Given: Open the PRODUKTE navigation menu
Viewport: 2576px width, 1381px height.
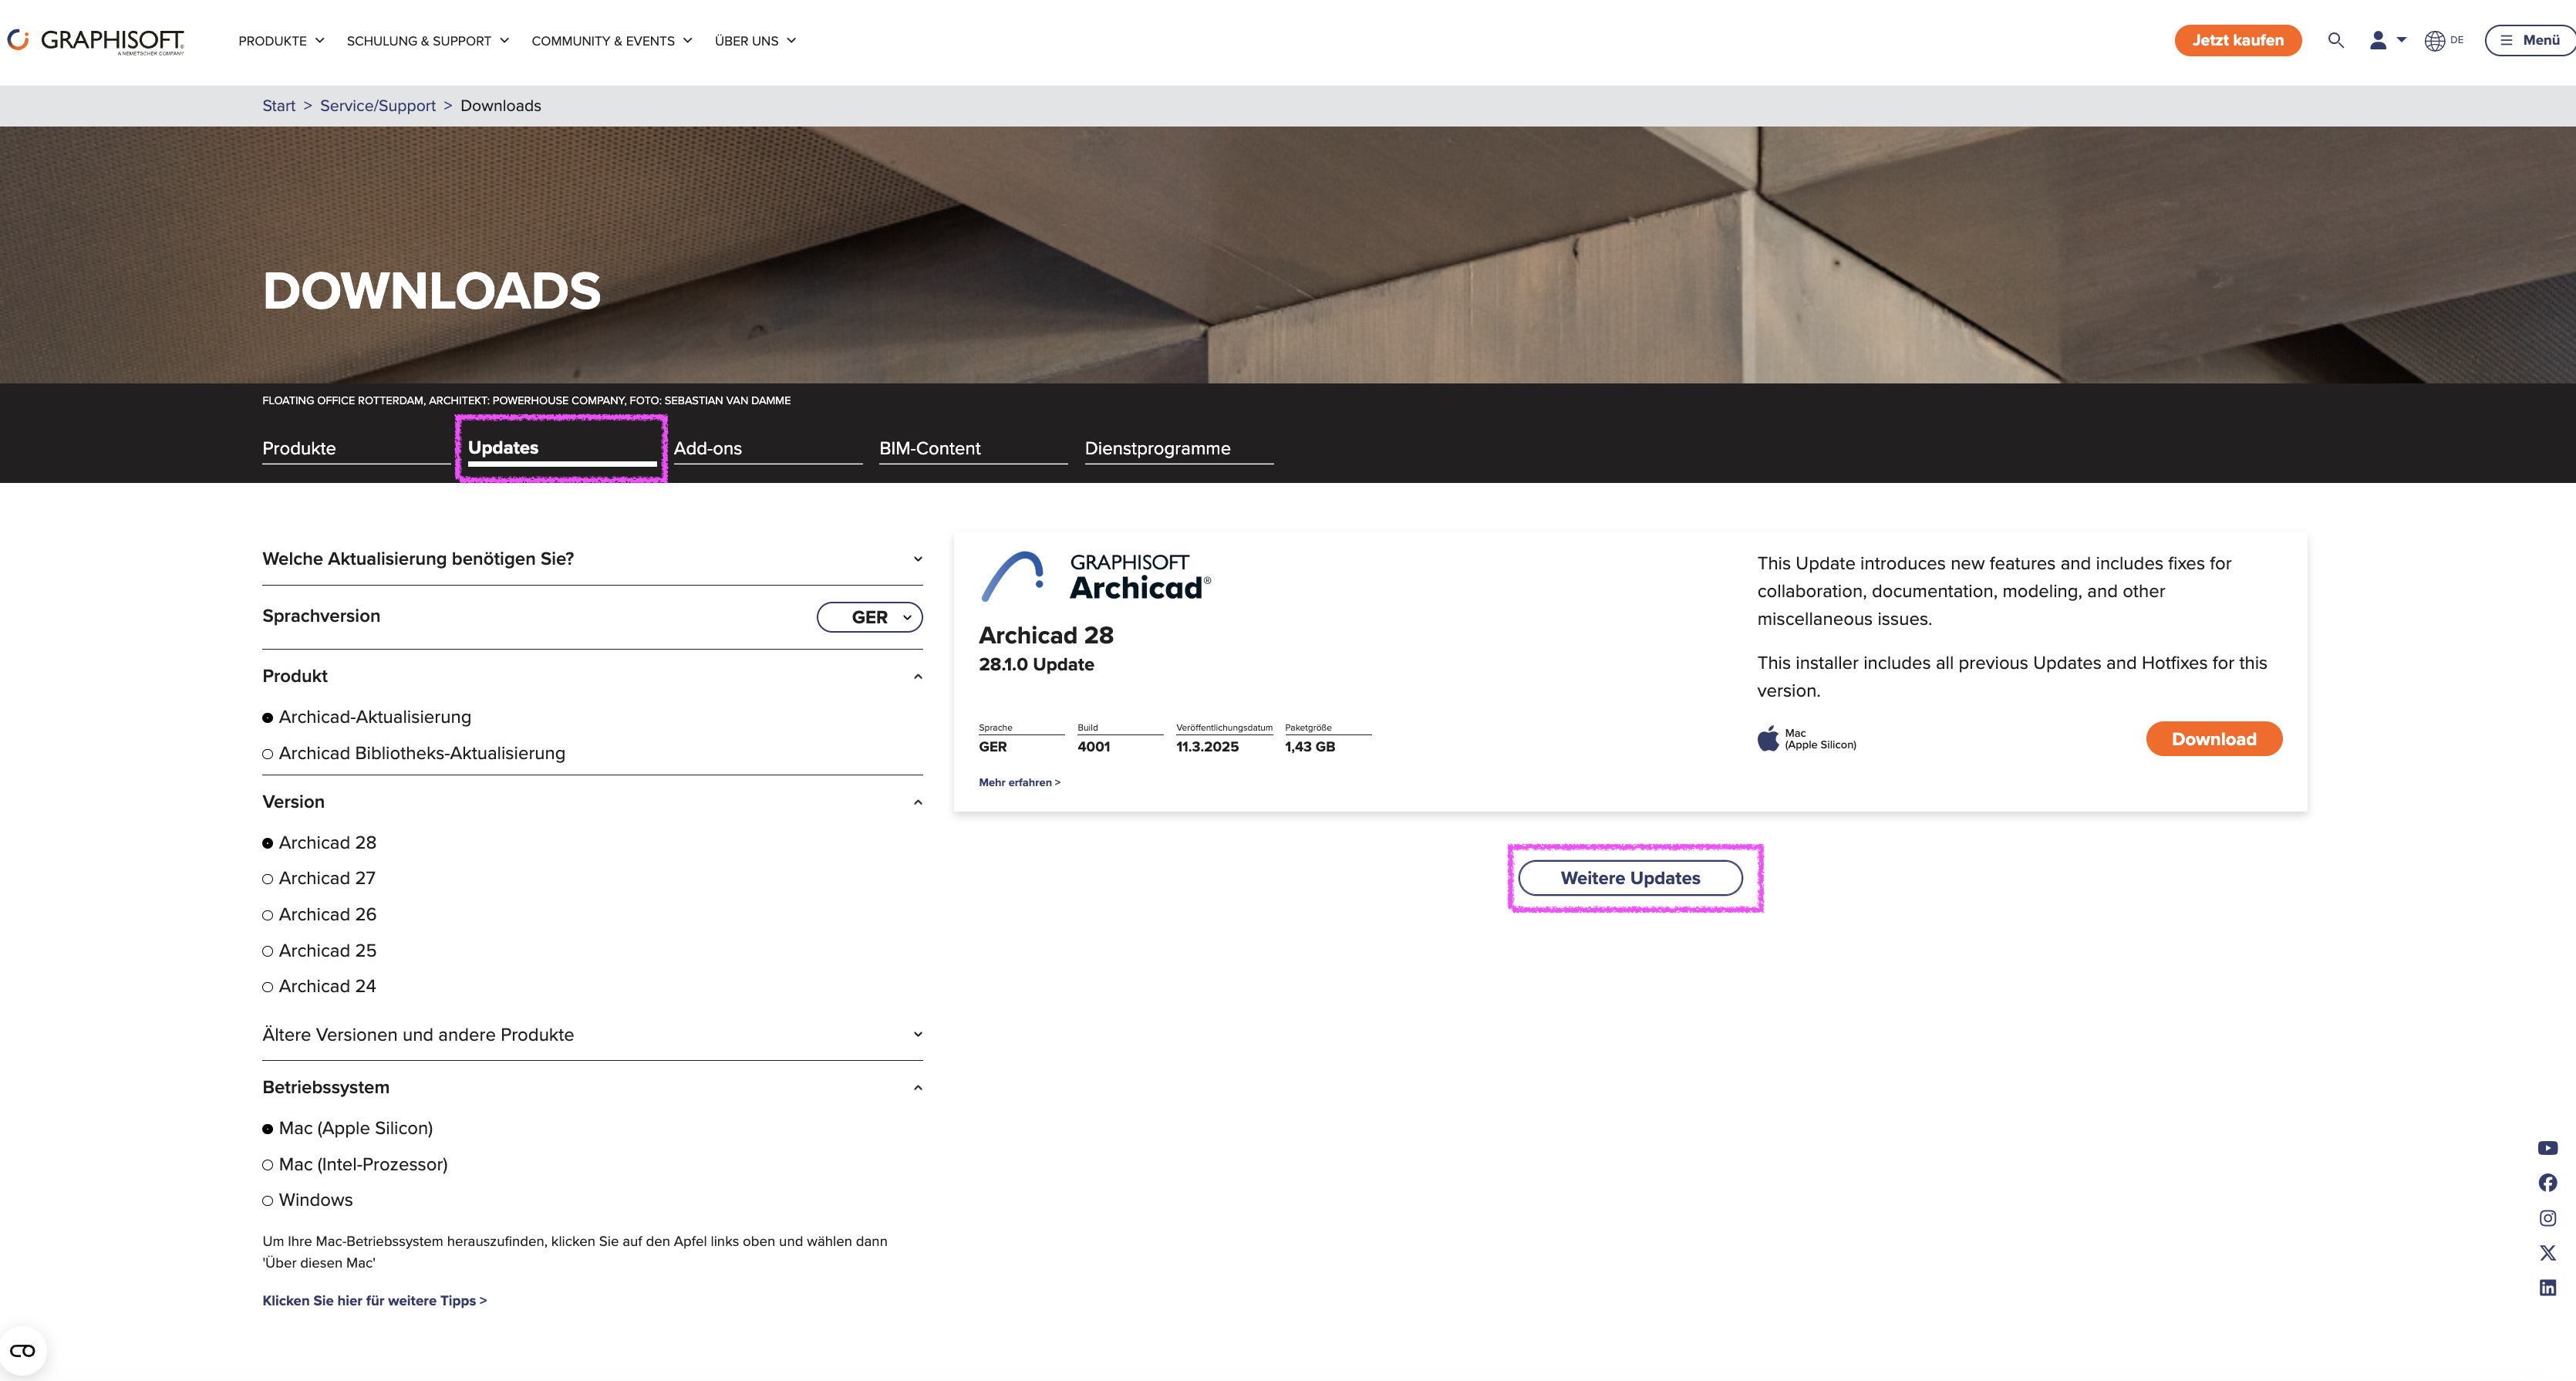Looking at the screenshot, I should pos(281,41).
